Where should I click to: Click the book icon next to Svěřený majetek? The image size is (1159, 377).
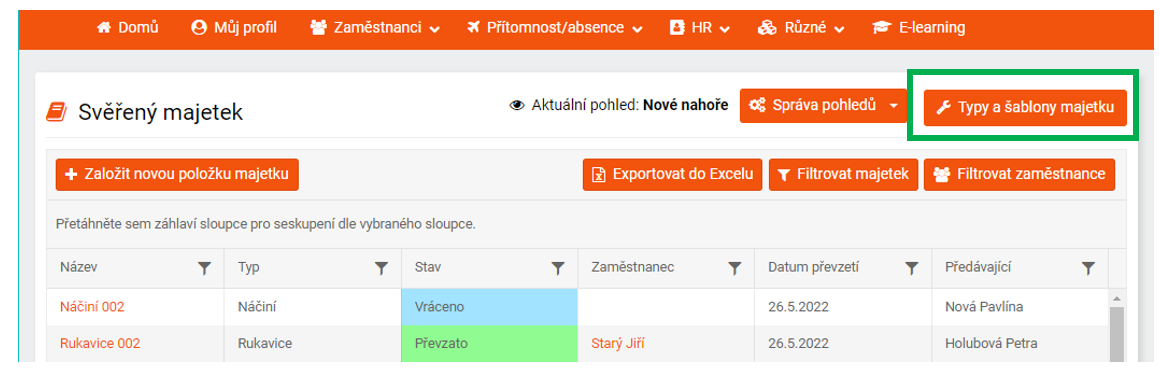click(56, 112)
